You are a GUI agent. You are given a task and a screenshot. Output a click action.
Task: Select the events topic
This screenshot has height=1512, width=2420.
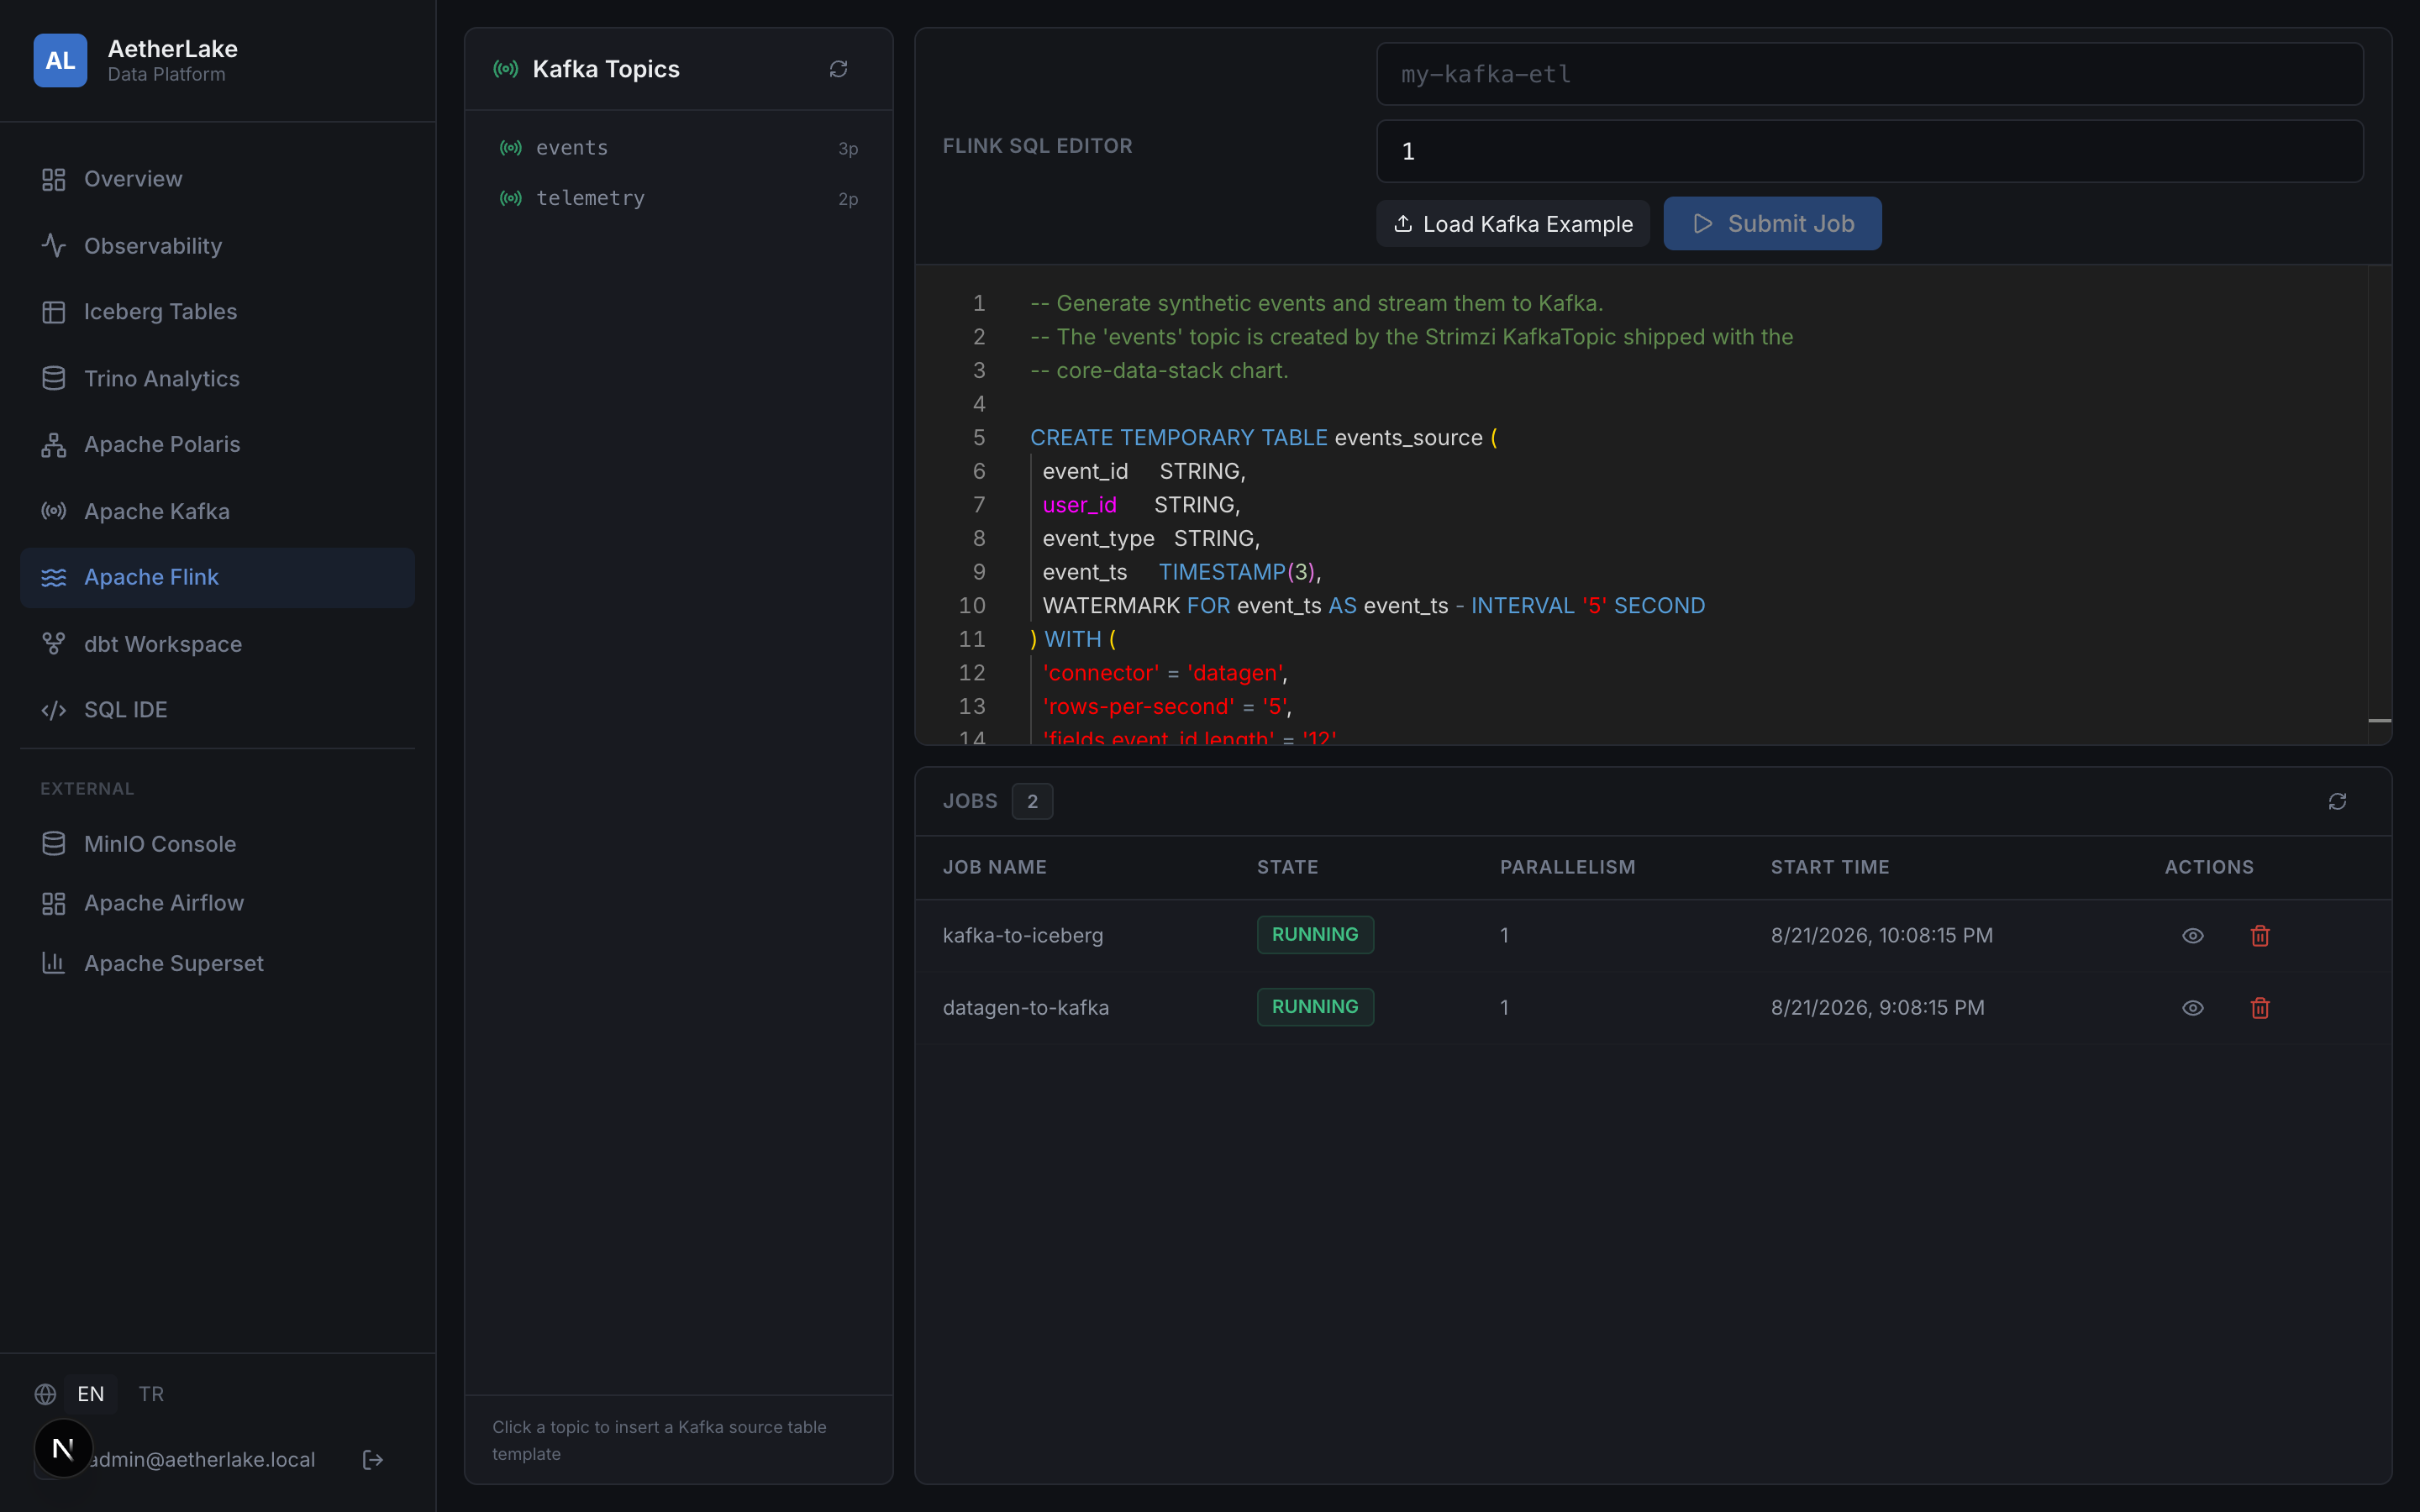pyautogui.click(x=679, y=148)
